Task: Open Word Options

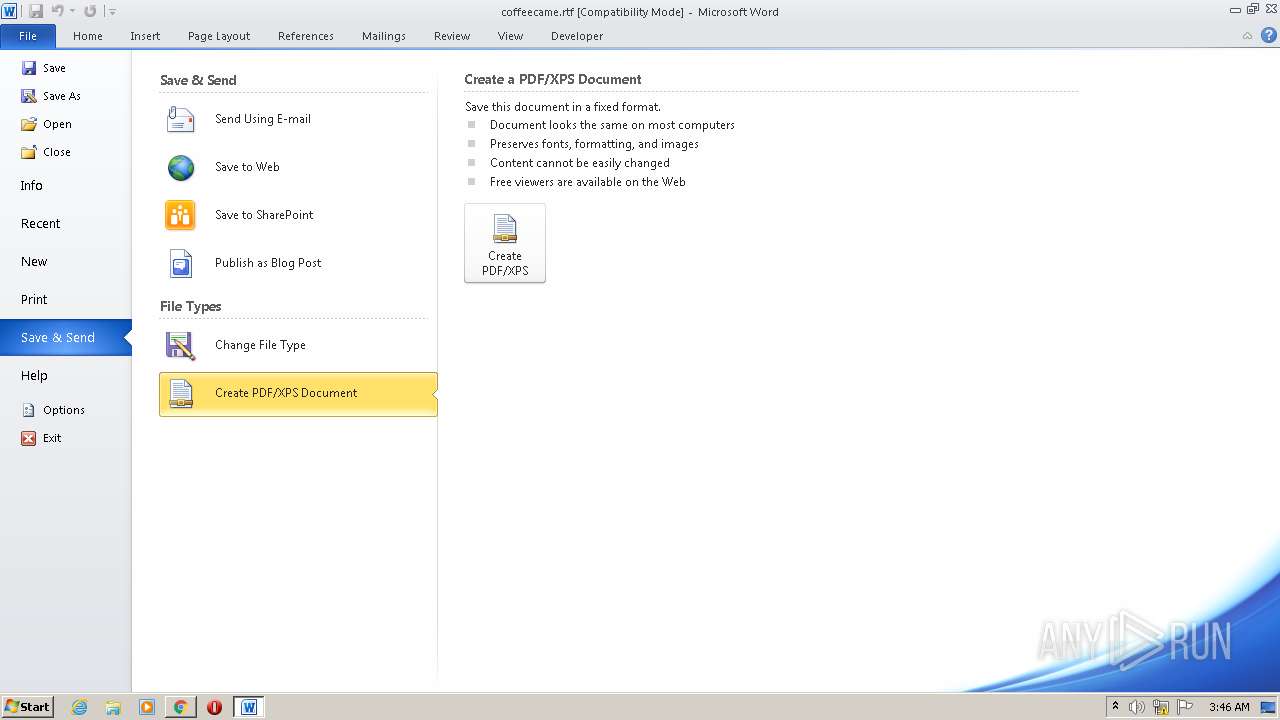Action: point(65,410)
